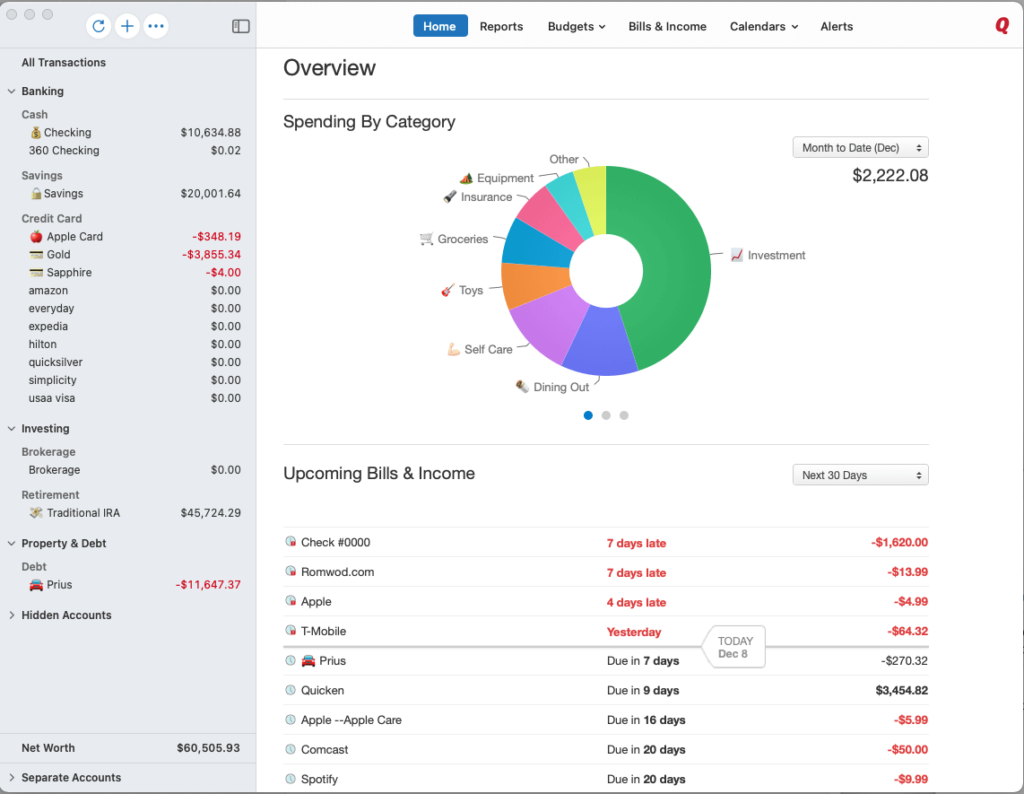Open the more options (...) toolbar icon
Screen dimensions: 1024x794
tap(156, 26)
